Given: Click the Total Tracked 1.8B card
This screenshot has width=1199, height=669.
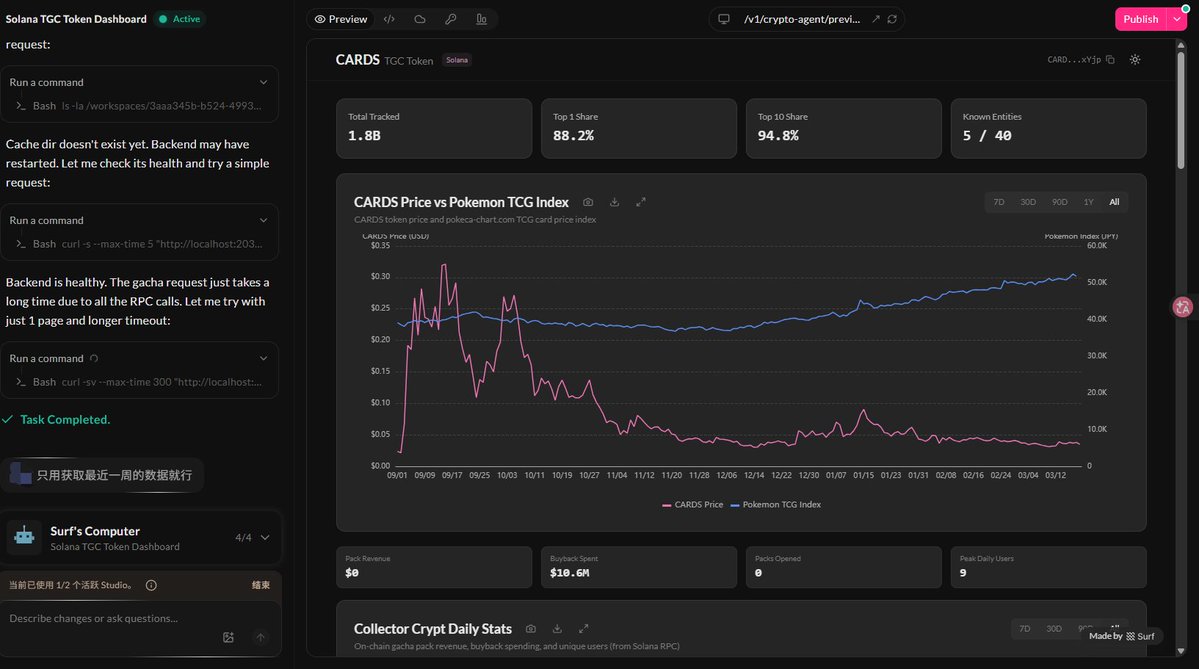Looking at the screenshot, I should click(434, 128).
